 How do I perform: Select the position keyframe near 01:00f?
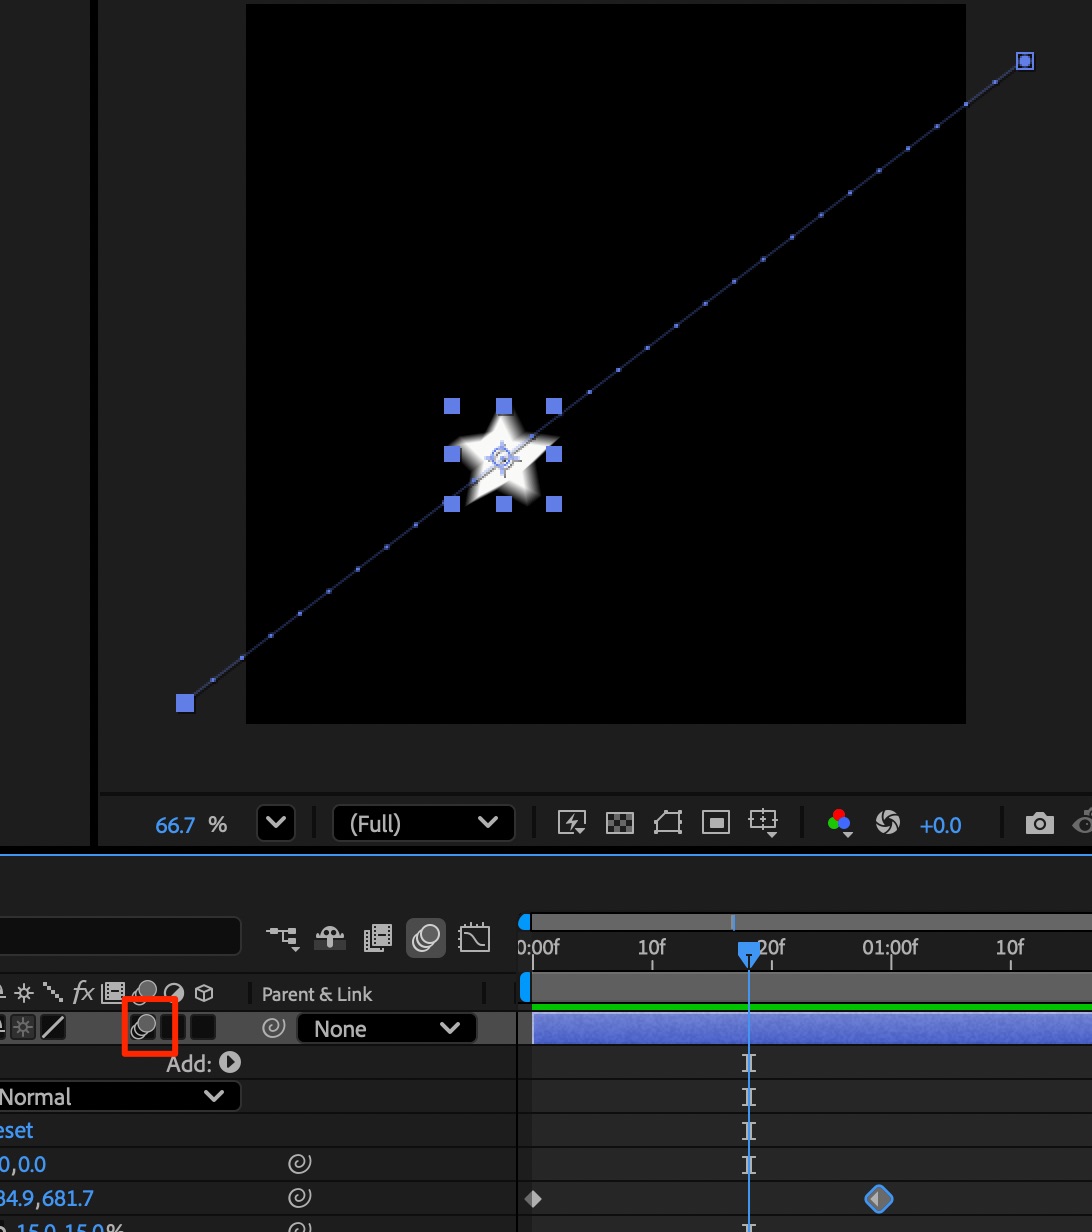tap(878, 1198)
